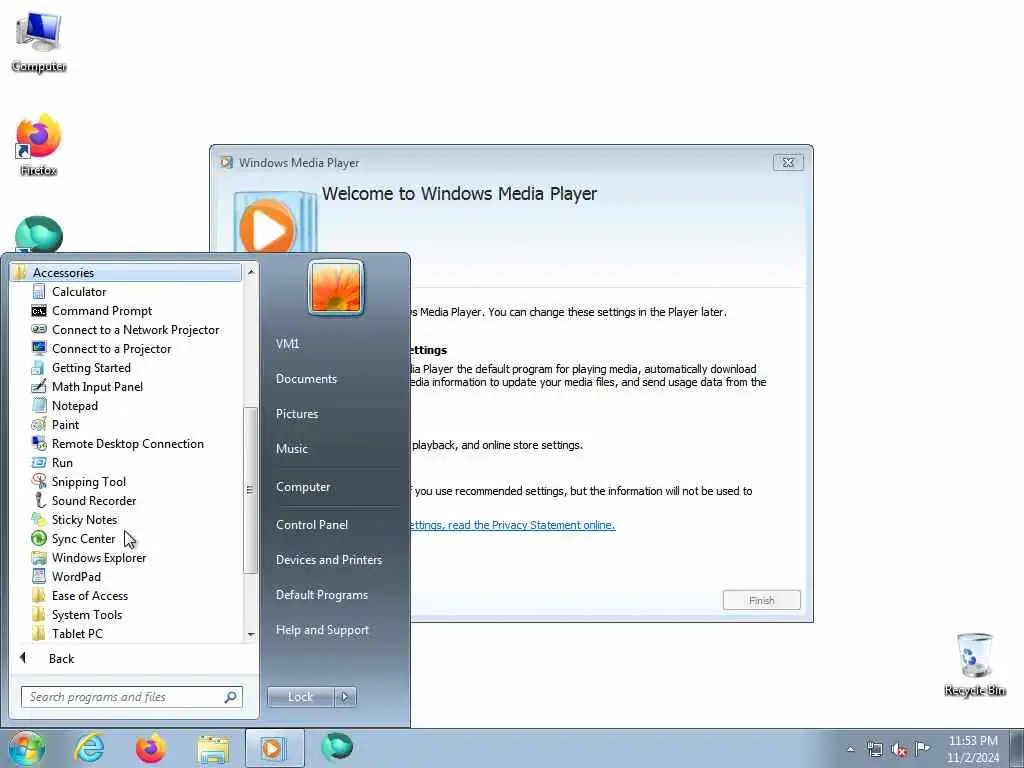Viewport: 1024px width, 768px height.
Task: Open Devices and Printers
Action: click(x=328, y=560)
